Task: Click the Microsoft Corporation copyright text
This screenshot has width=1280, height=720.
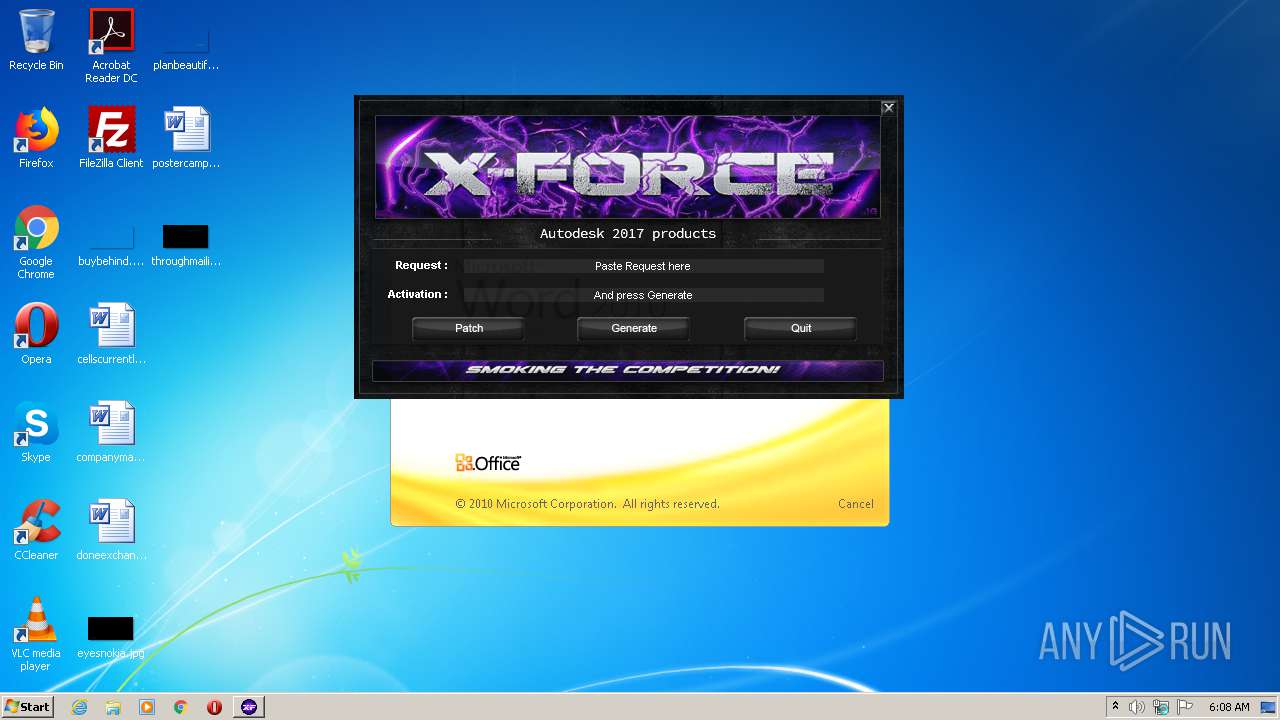Action: coord(587,504)
